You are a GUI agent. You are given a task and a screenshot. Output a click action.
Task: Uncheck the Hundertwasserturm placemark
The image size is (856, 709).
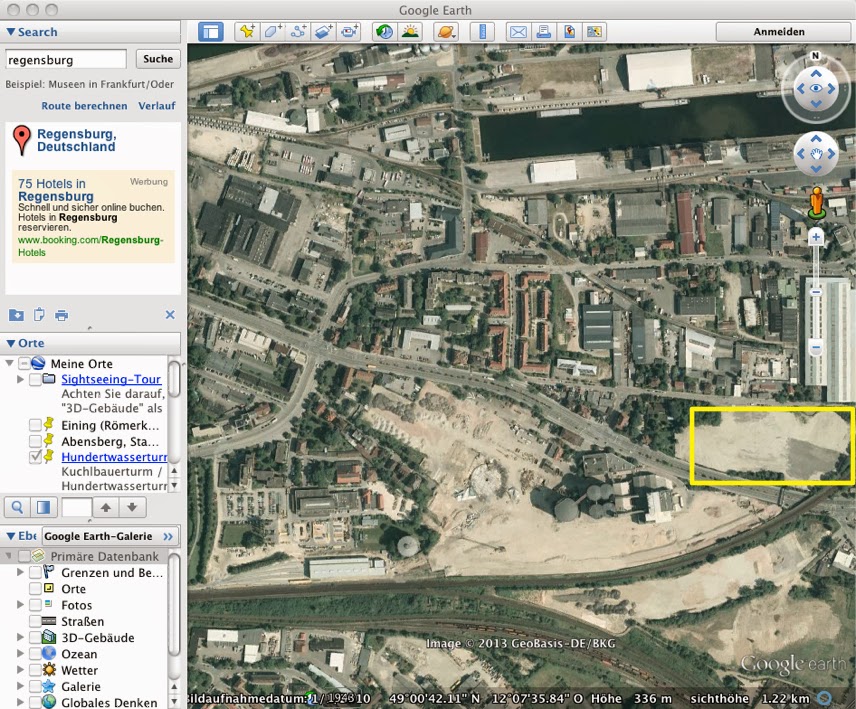(35, 457)
